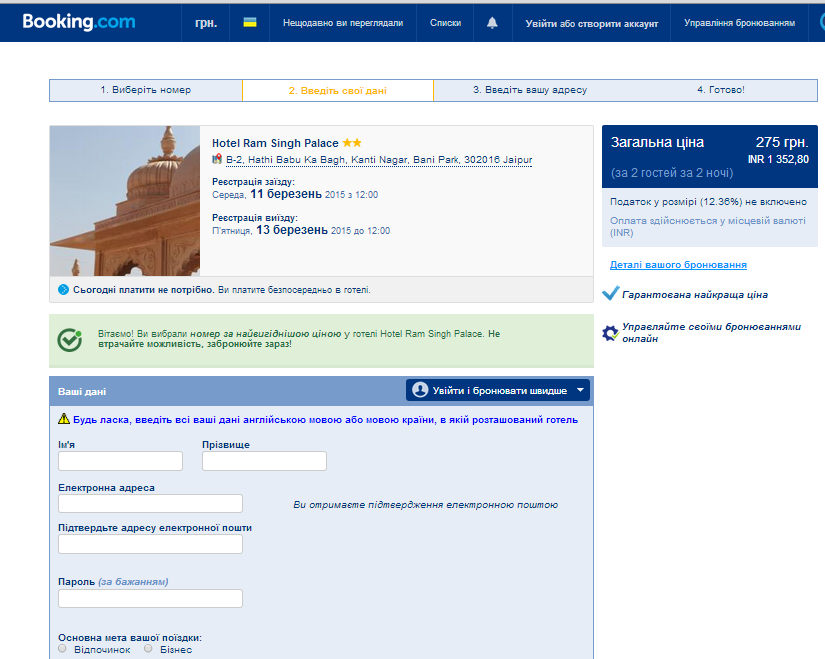
Task: Click the map pin icon beside hotel address
Action: point(217,159)
